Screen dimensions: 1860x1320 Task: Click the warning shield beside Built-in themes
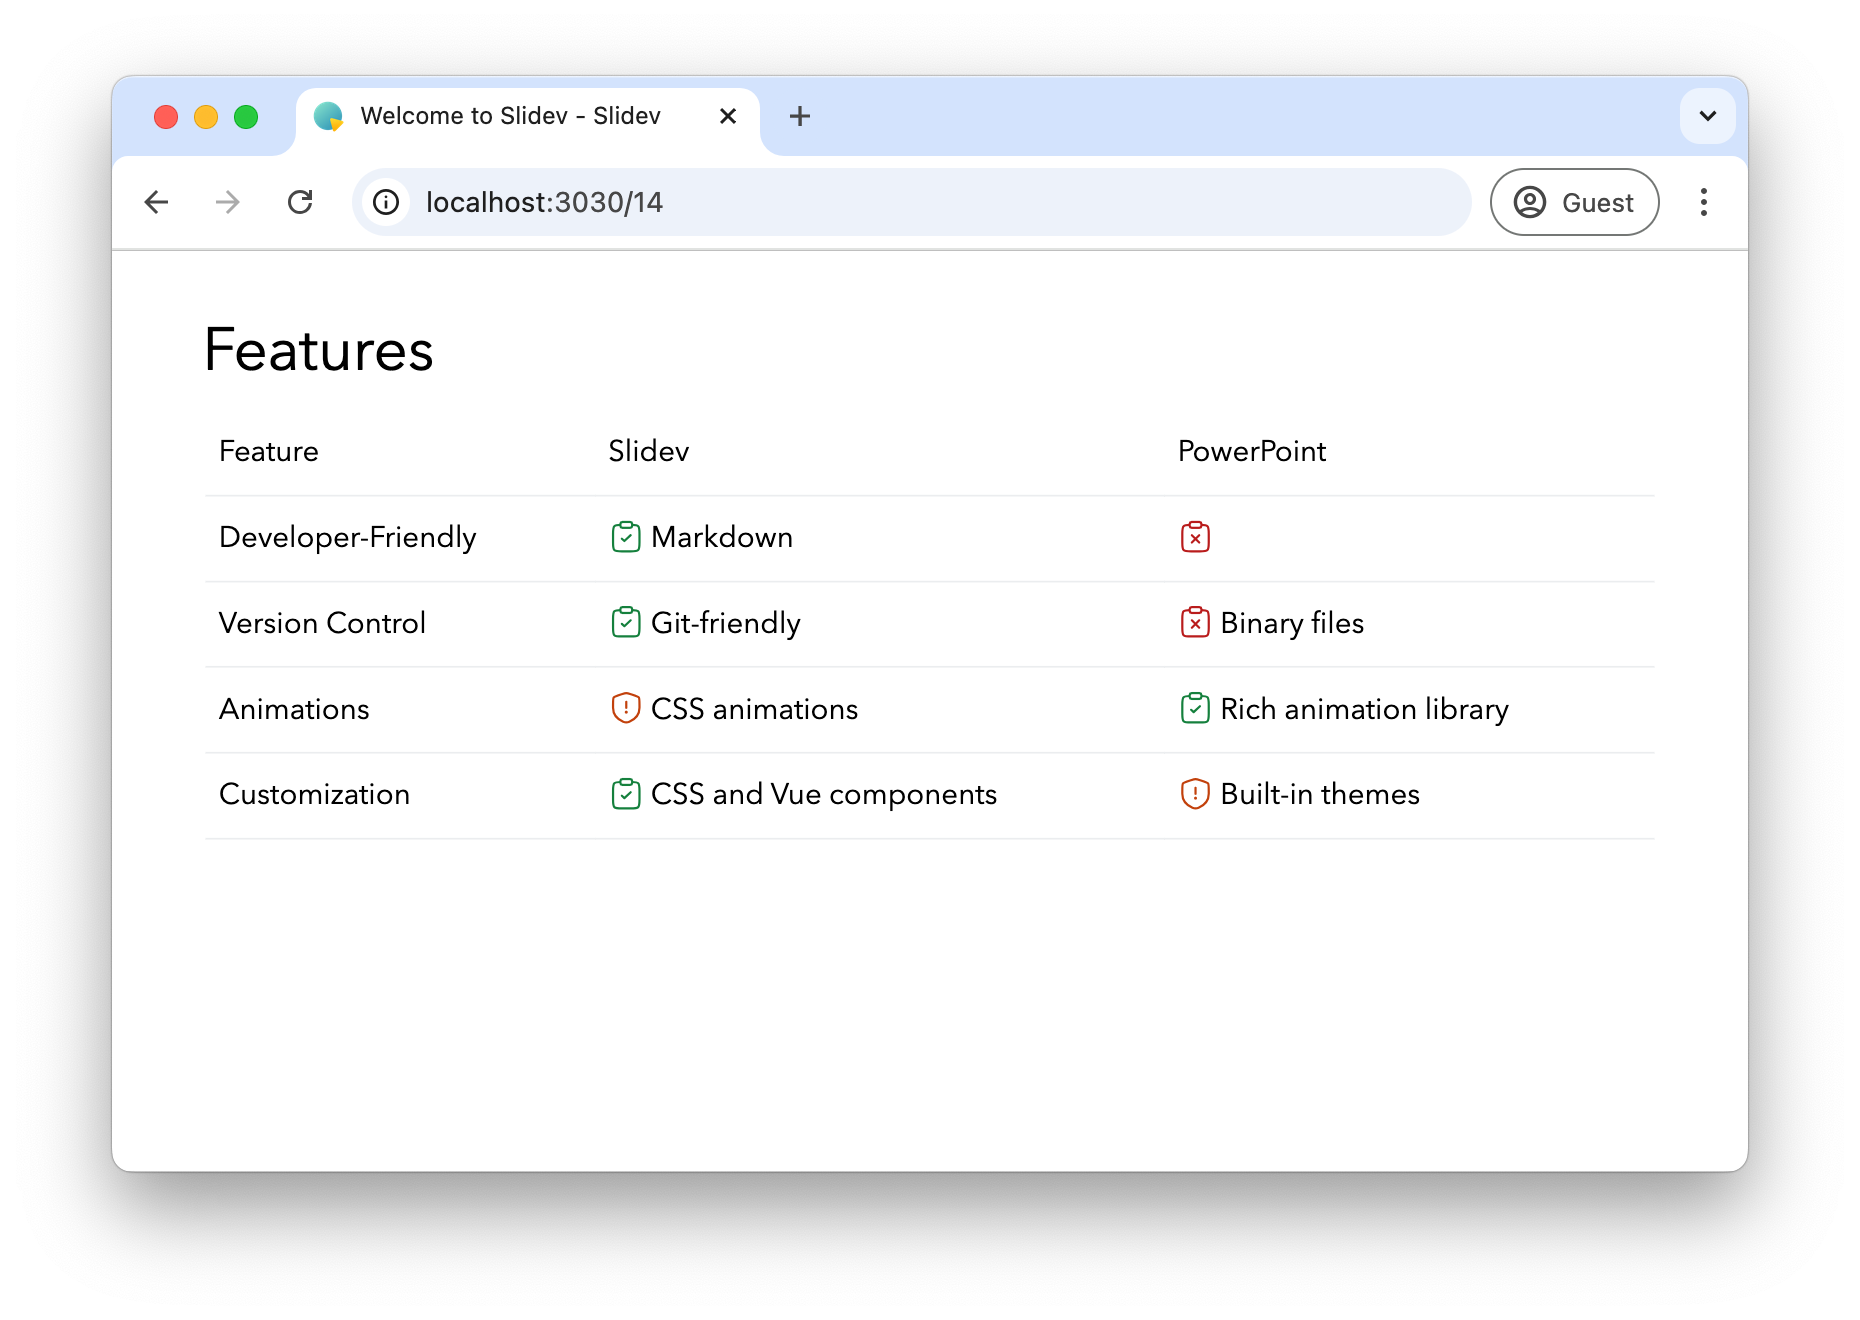pos(1195,794)
